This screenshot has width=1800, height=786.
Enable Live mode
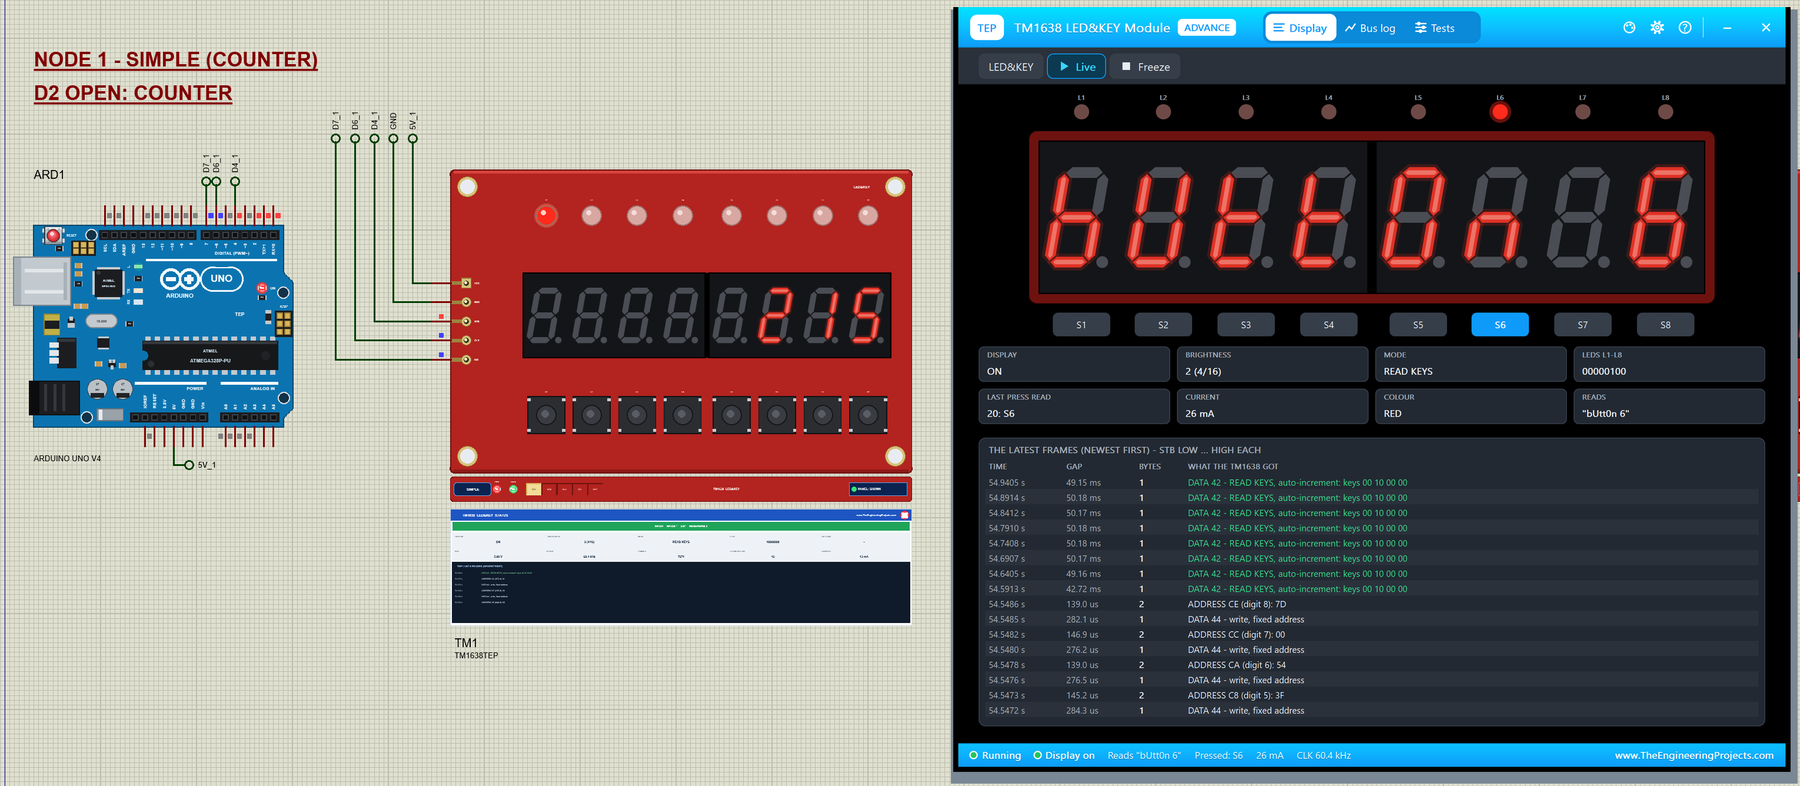(x=1077, y=67)
